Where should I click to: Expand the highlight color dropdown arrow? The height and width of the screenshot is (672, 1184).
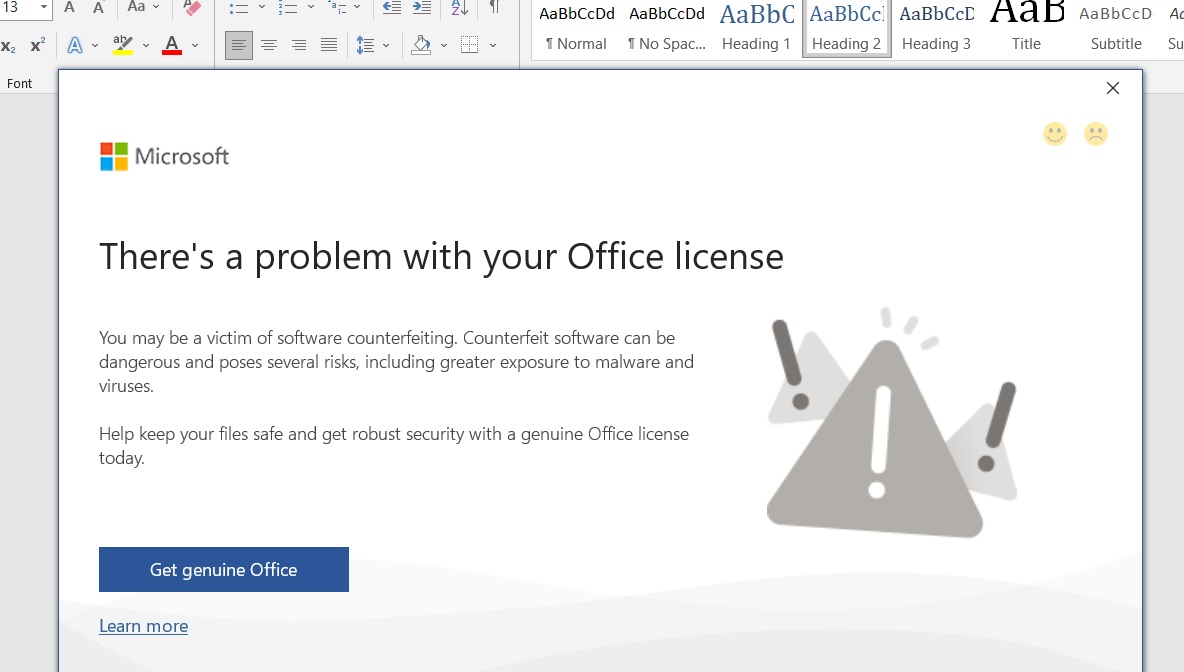pos(146,45)
